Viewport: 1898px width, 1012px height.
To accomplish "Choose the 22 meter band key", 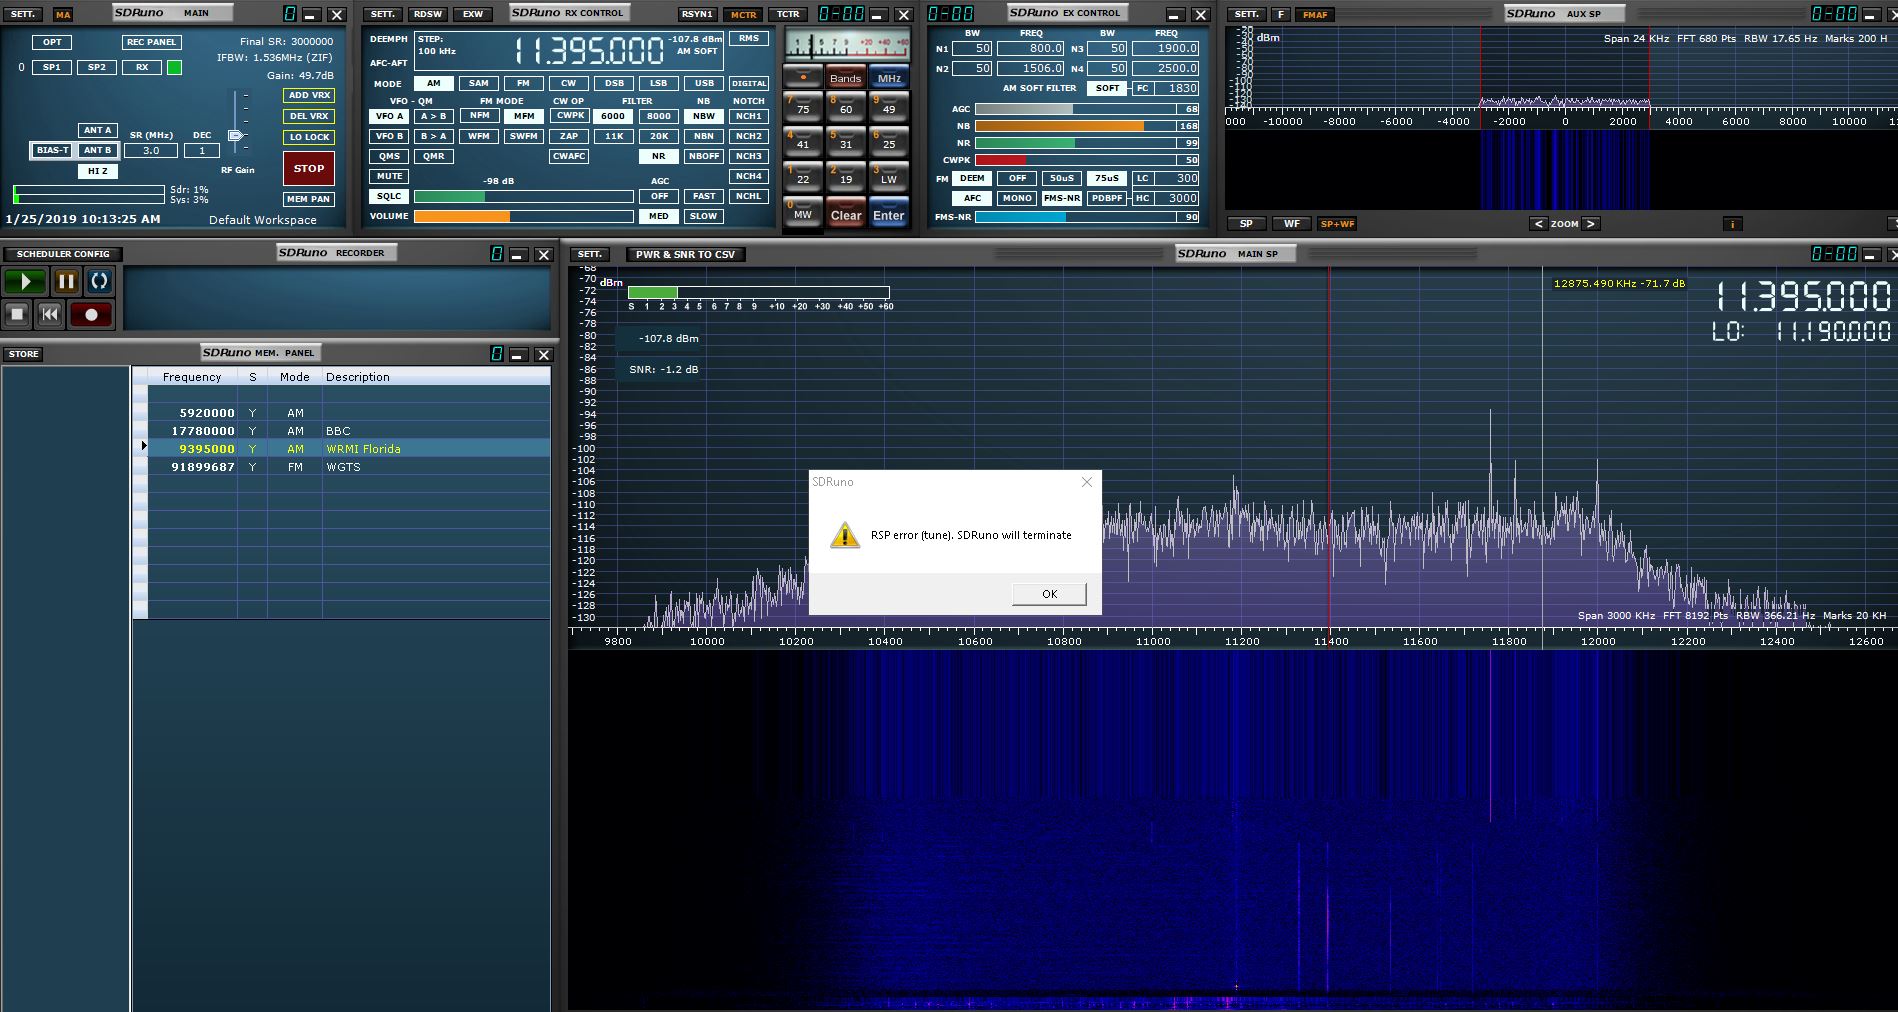I will (x=802, y=177).
